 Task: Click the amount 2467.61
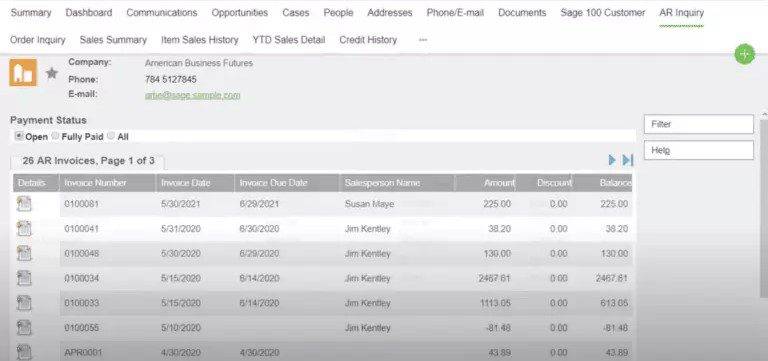click(495, 278)
